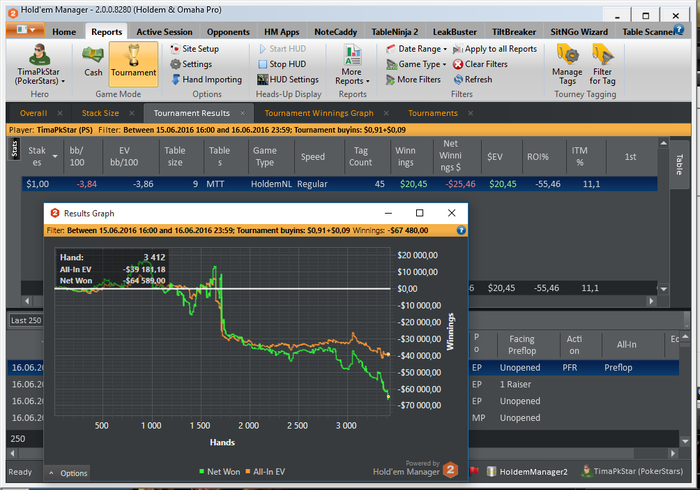Close the Tournament Results tab
700x490 pixels.
pos(242,113)
